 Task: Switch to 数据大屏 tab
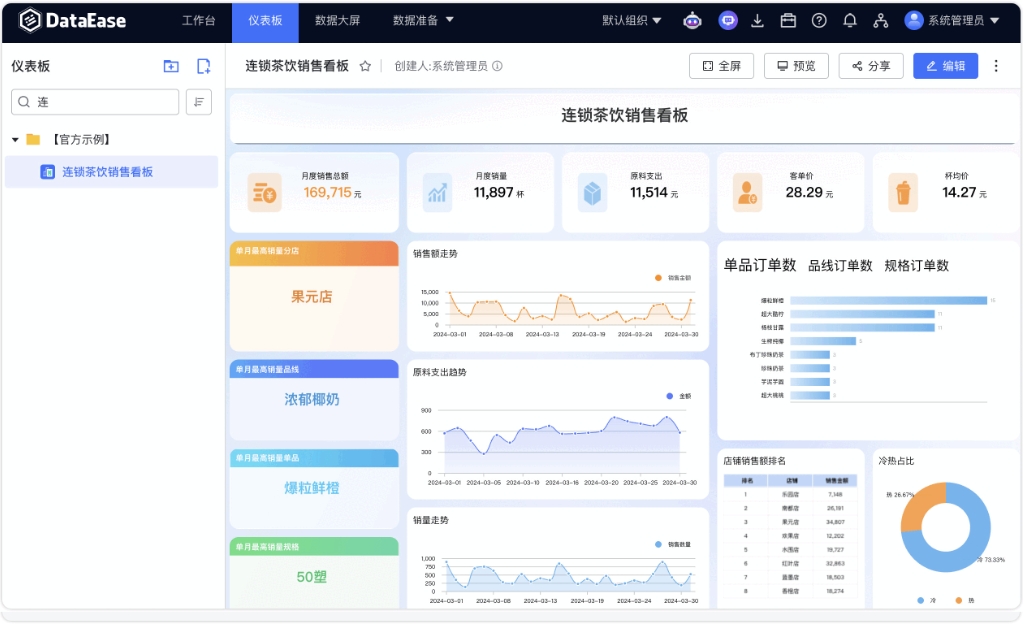tap(337, 20)
